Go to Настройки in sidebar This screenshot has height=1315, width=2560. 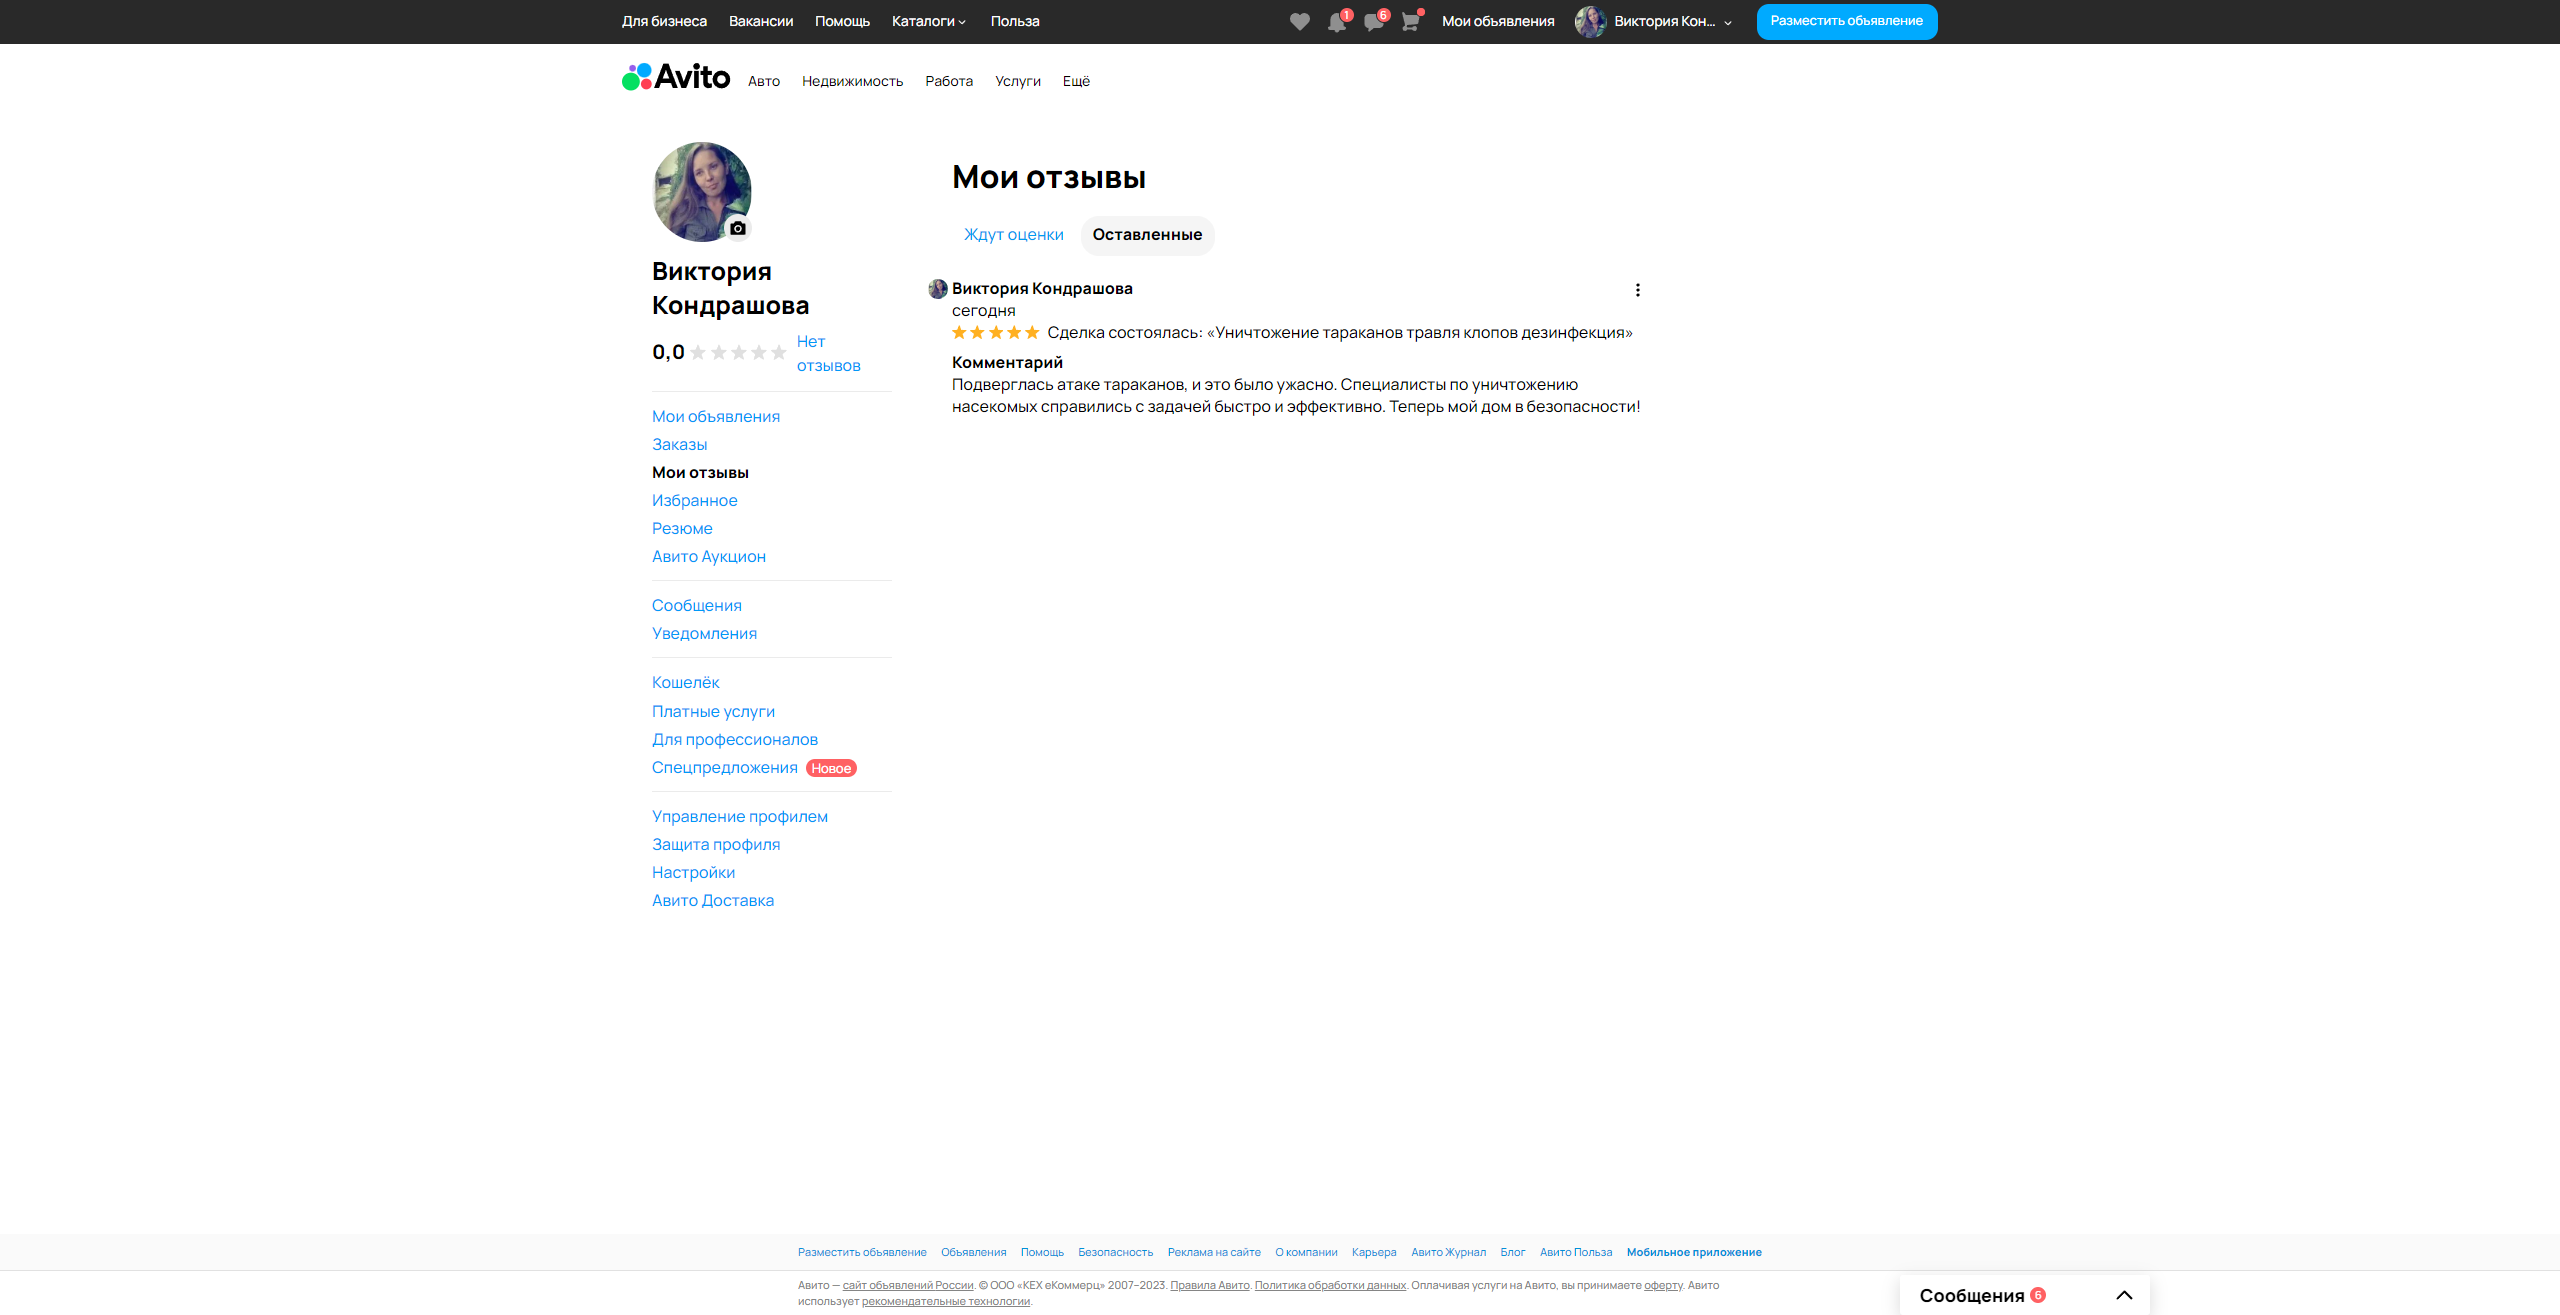pyautogui.click(x=693, y=873)
